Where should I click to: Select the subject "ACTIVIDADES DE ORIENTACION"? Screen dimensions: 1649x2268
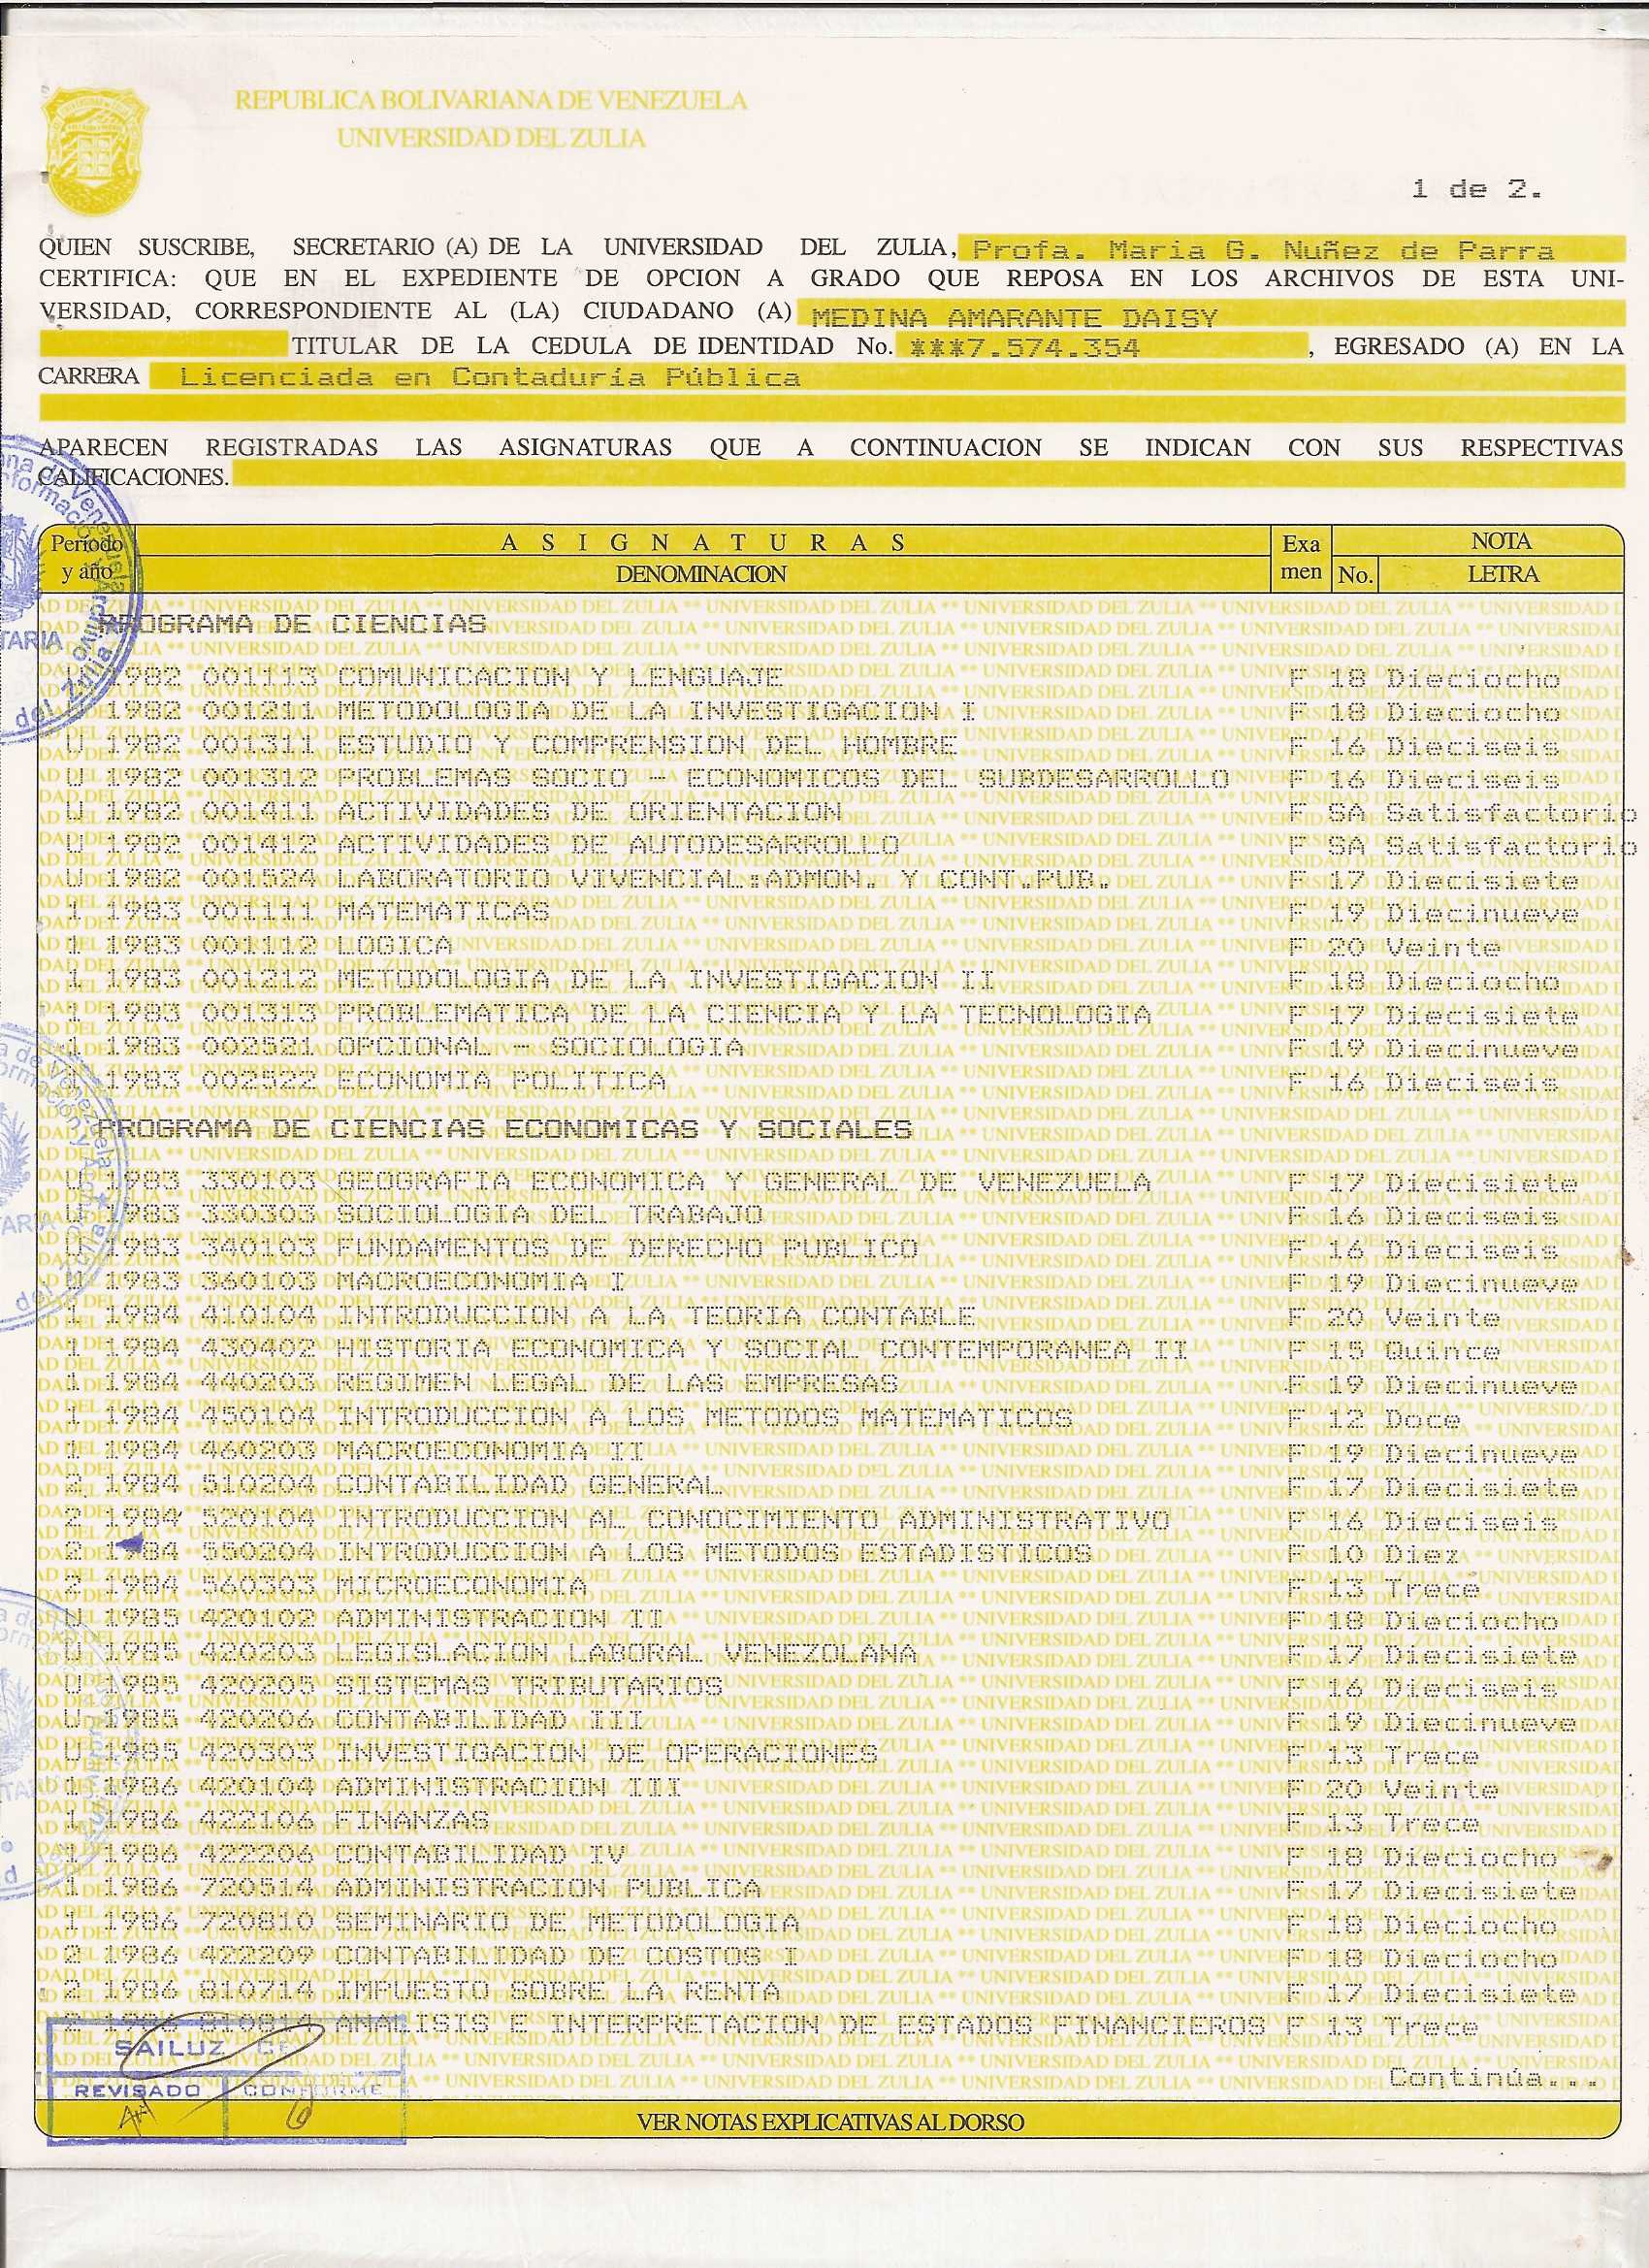[x=589, y=813]
